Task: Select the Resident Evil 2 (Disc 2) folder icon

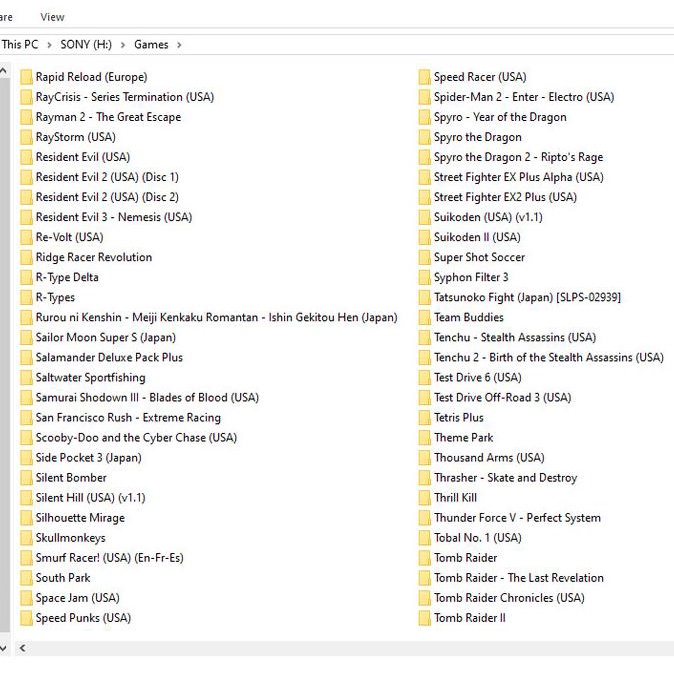Action: click(x=26, y=197)
